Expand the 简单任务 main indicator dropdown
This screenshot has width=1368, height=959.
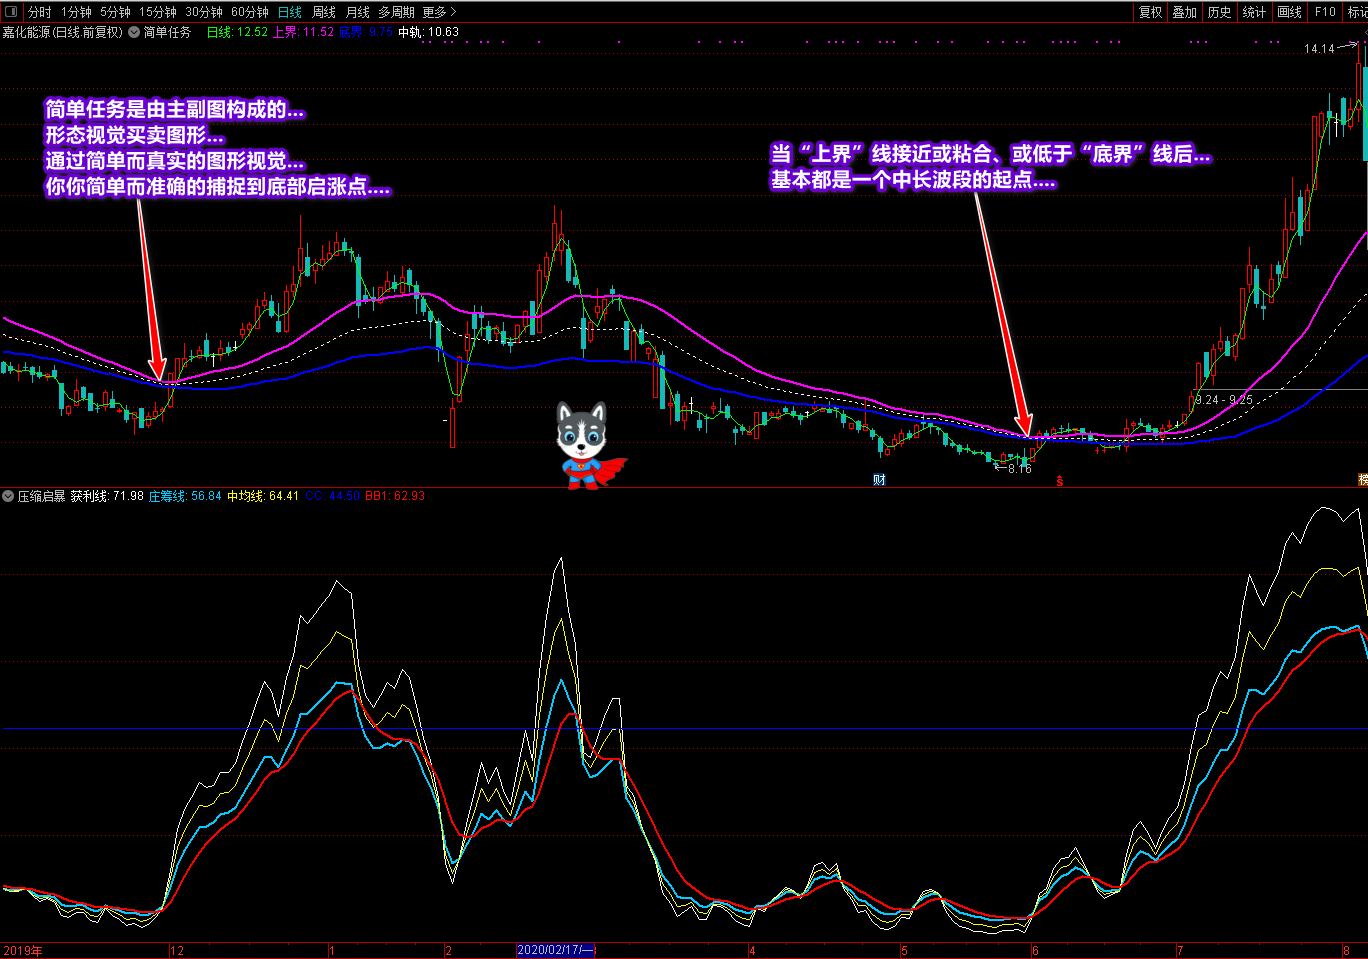[x=134, y=32]
